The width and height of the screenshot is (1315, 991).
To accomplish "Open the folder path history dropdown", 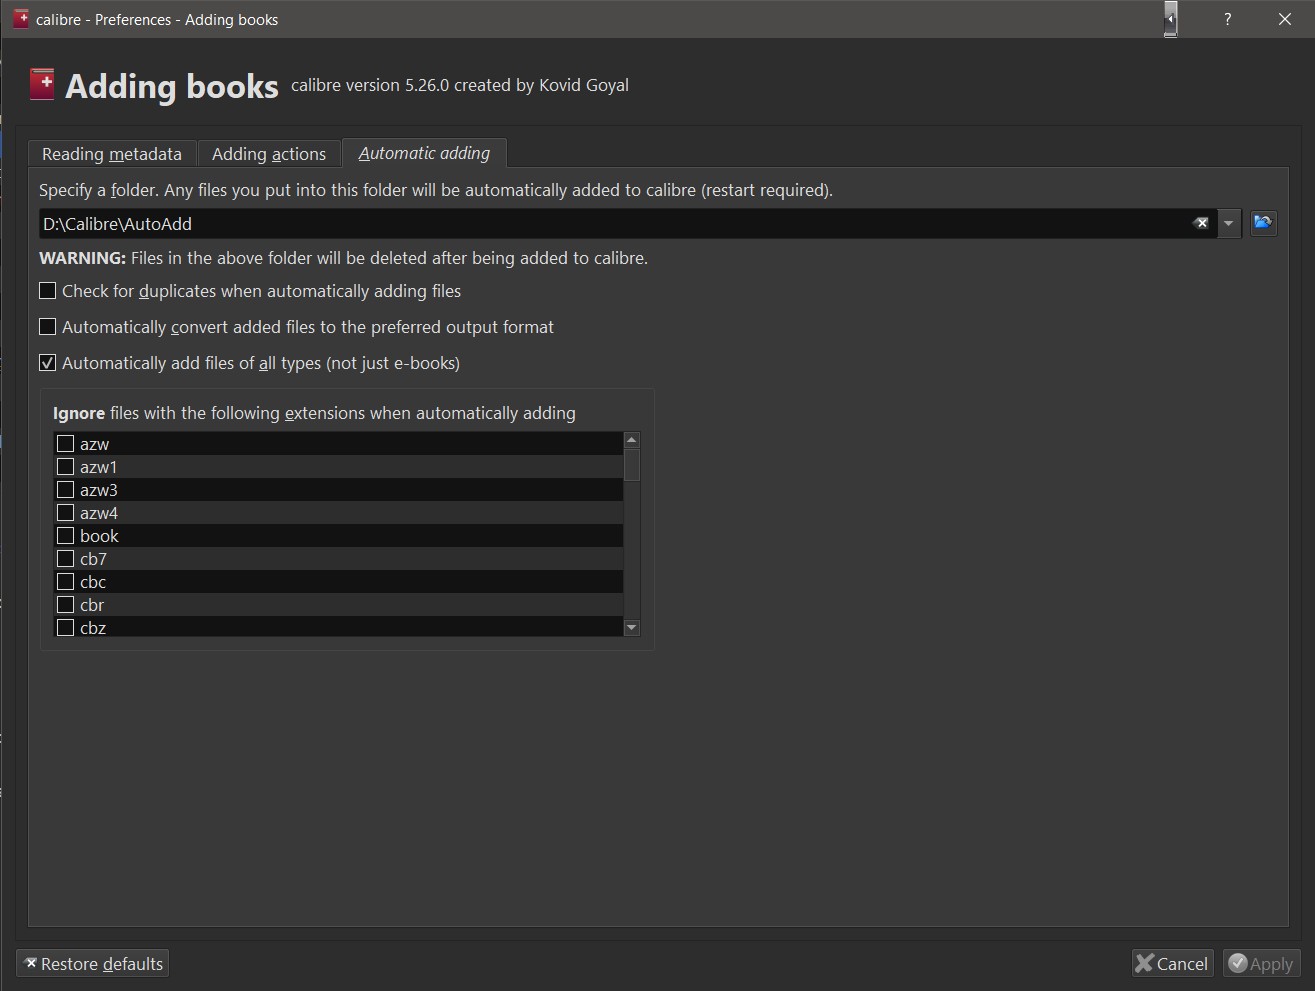I will pos(1229,224).
